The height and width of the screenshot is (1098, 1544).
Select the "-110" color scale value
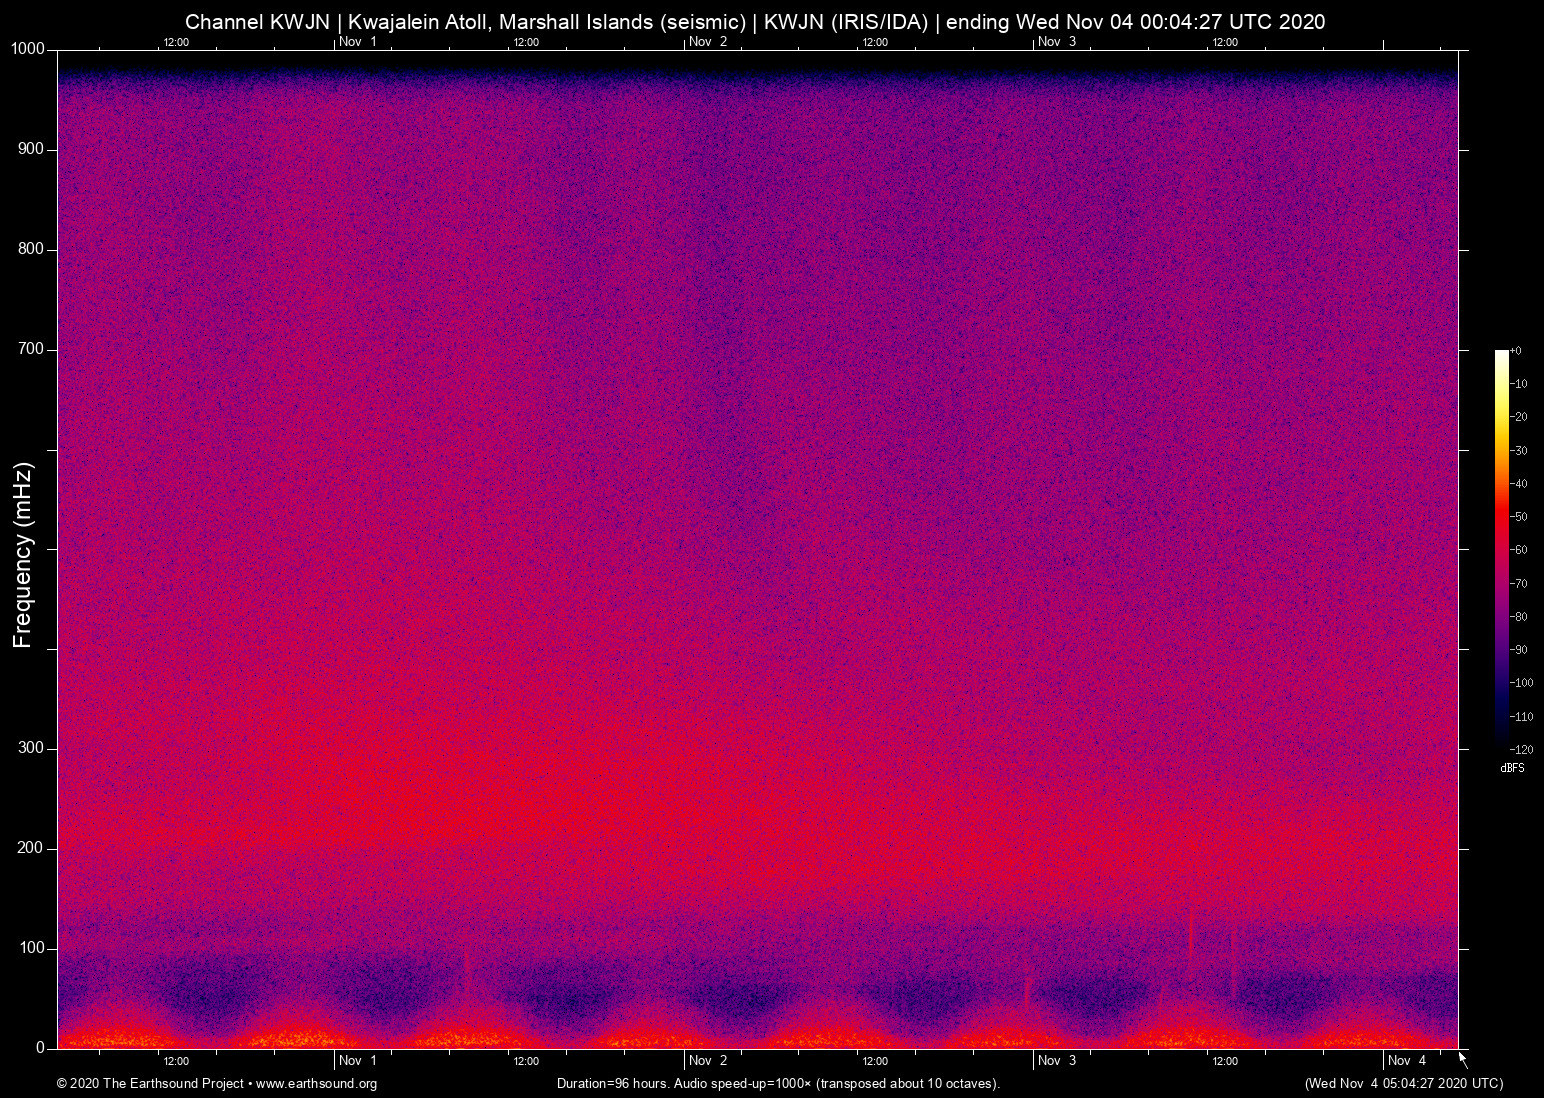[1522, 717]
